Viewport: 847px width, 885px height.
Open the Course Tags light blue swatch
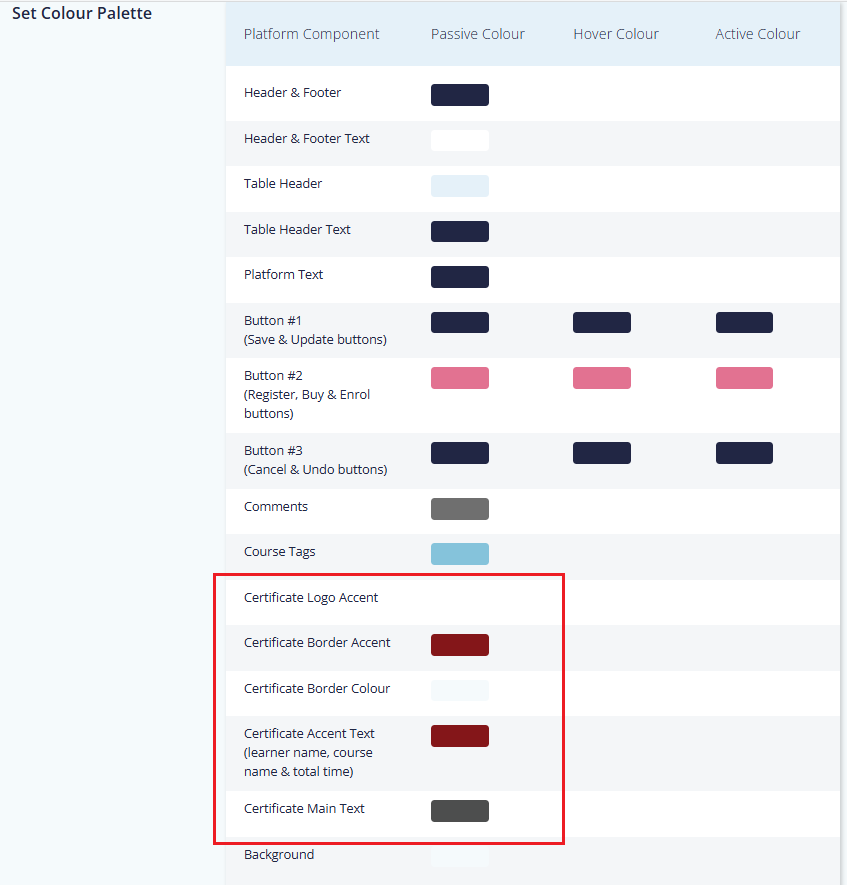tap(460, 554)
